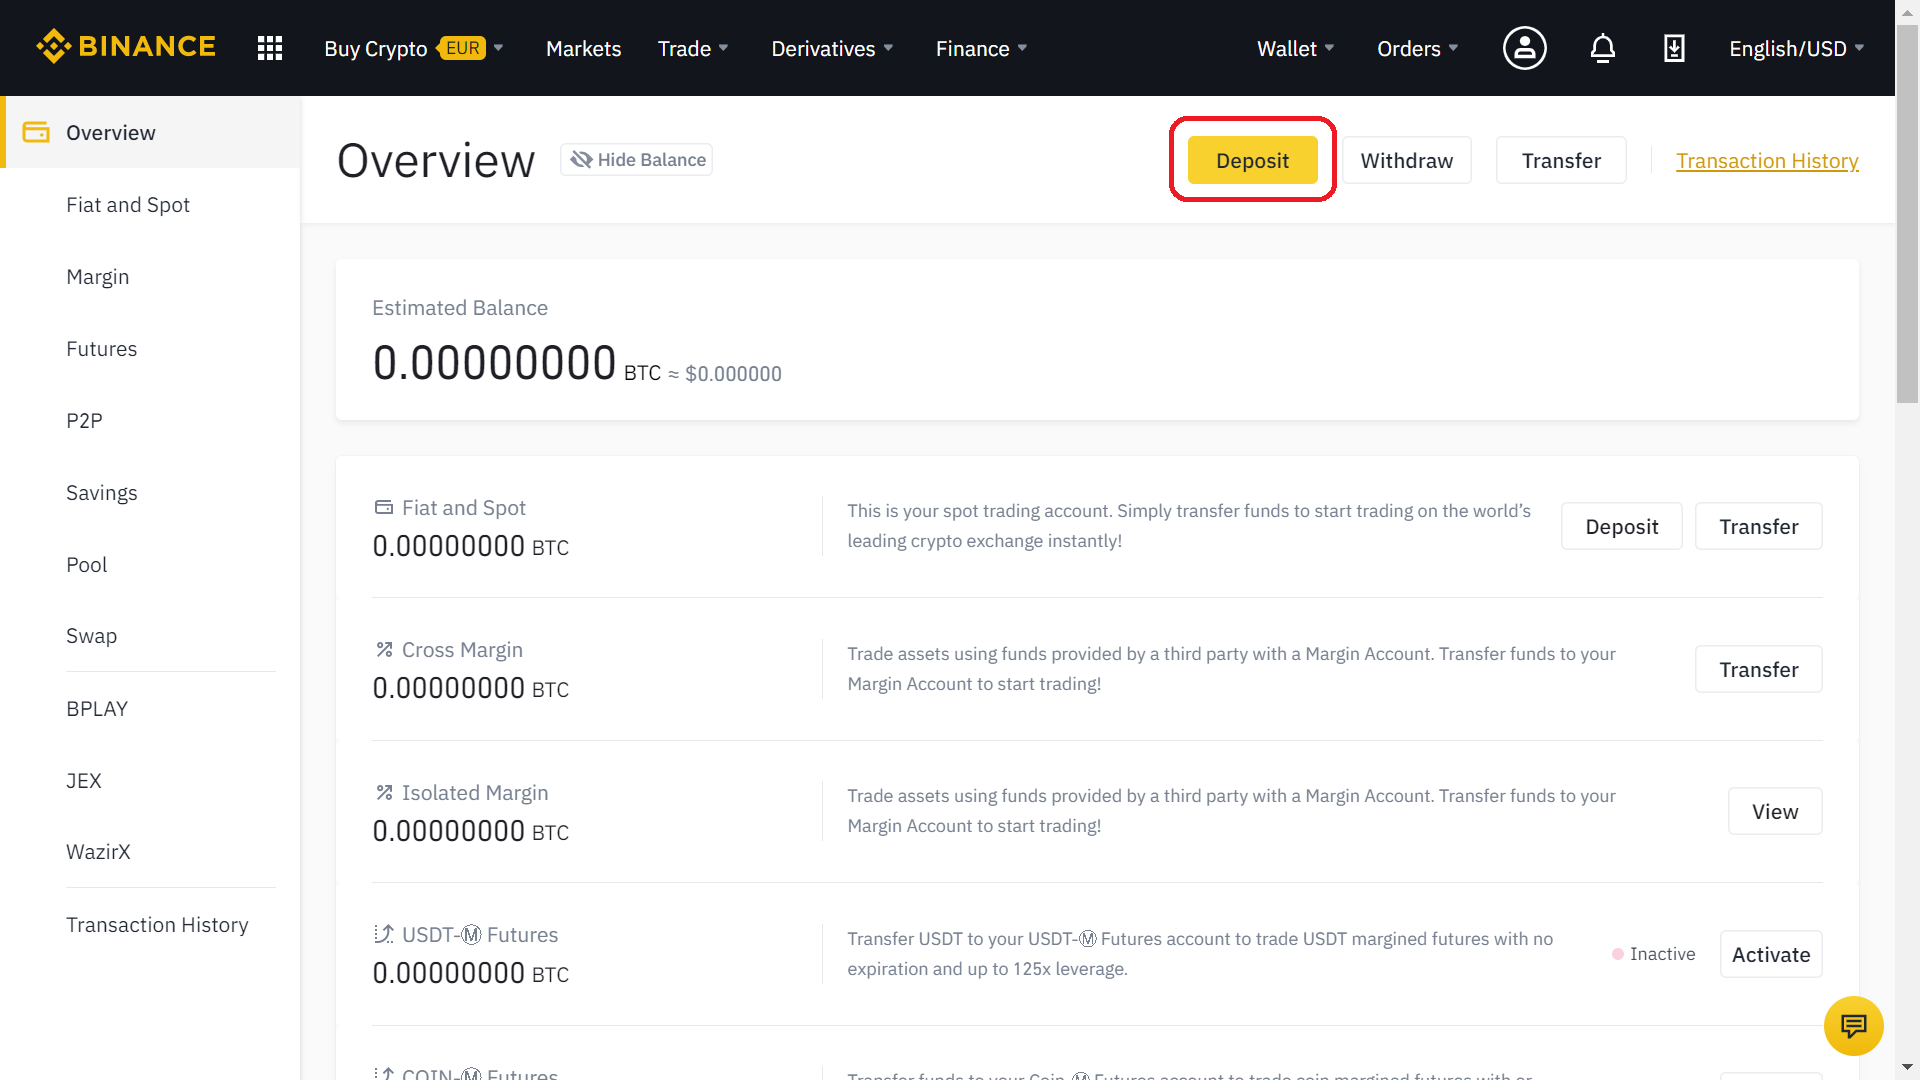Open the support chat bubble icon

click(1853, 1026)
